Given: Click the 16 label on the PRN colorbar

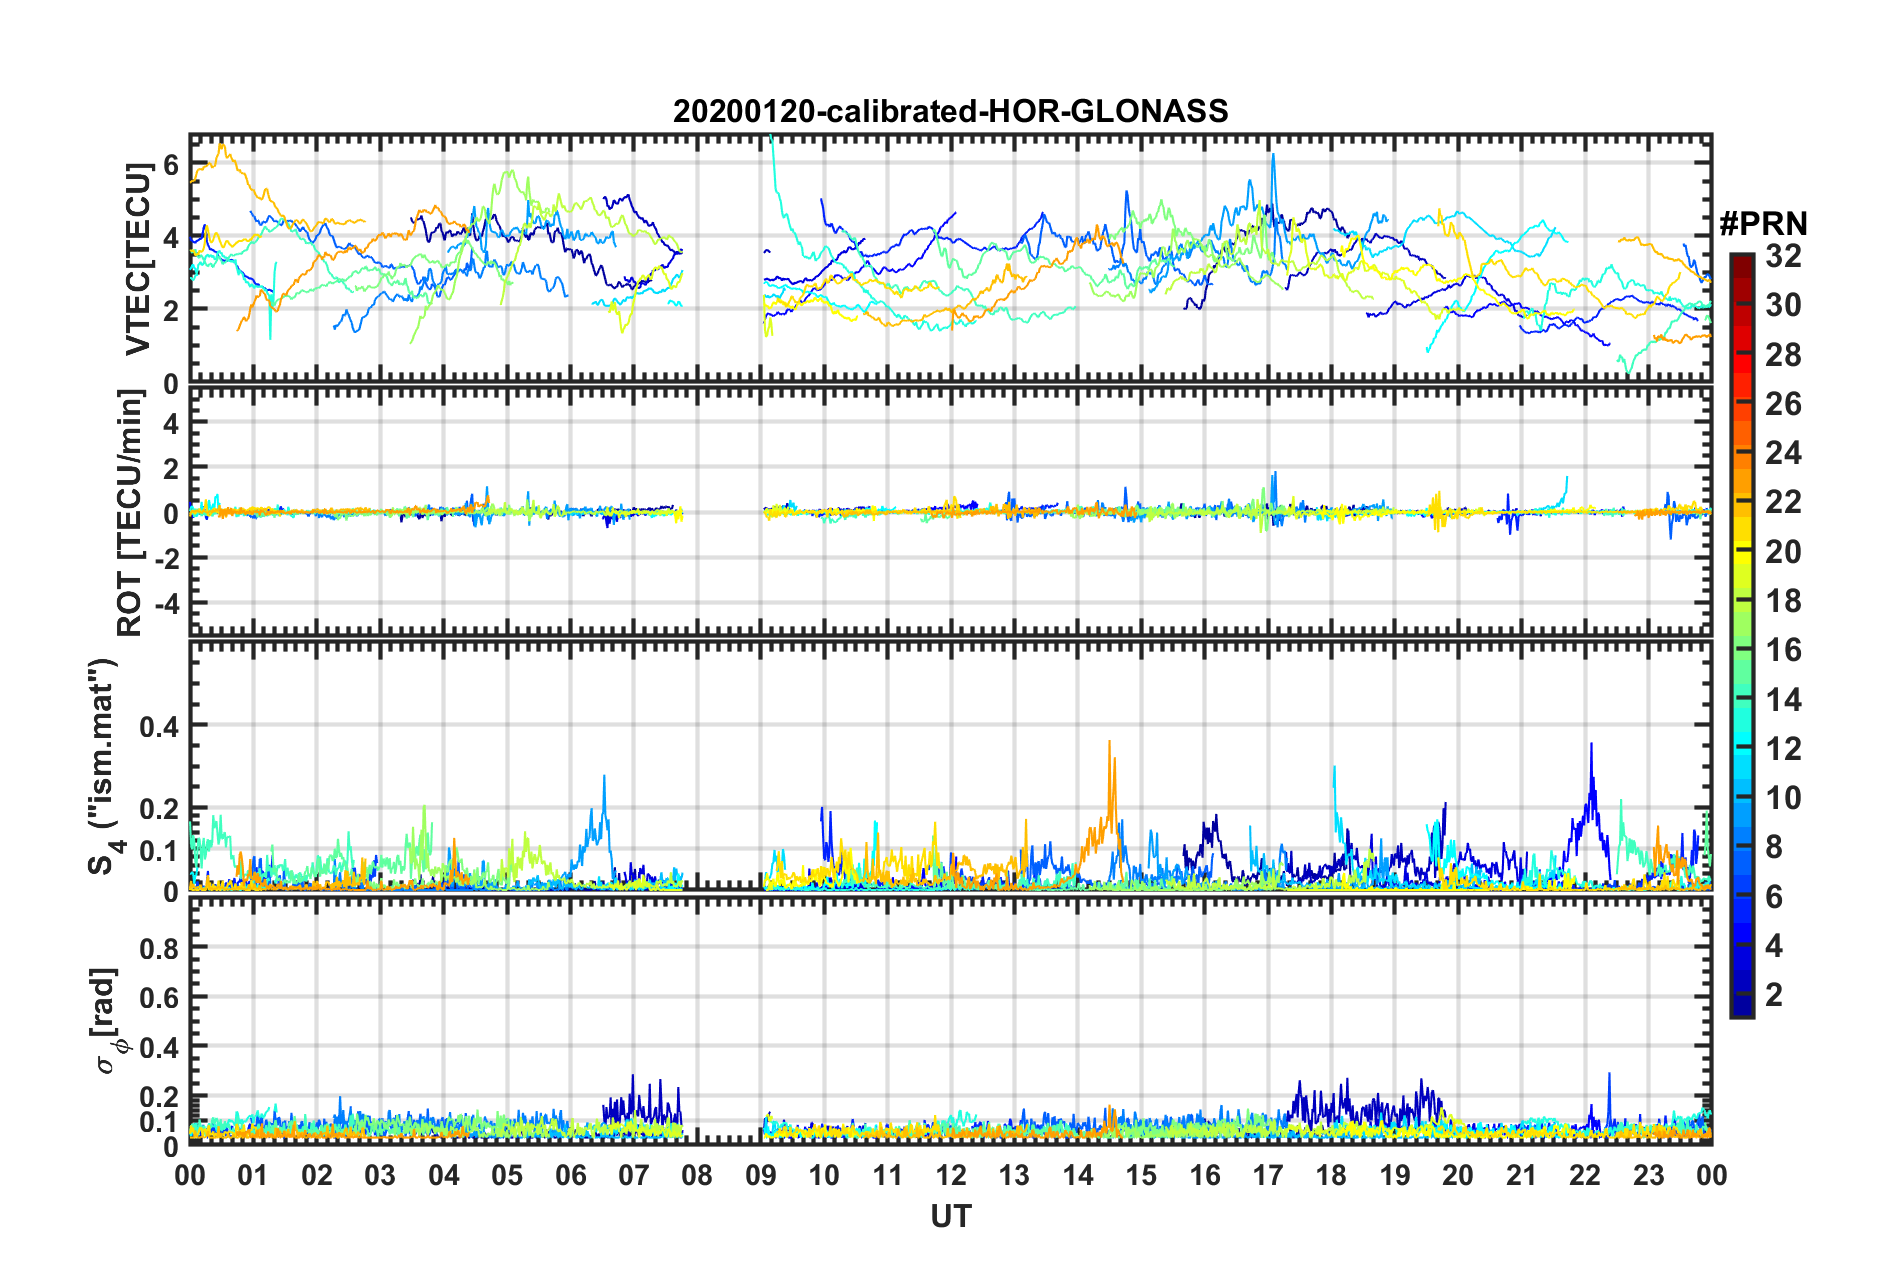Looking at the screenshot, I should 1783,650.
